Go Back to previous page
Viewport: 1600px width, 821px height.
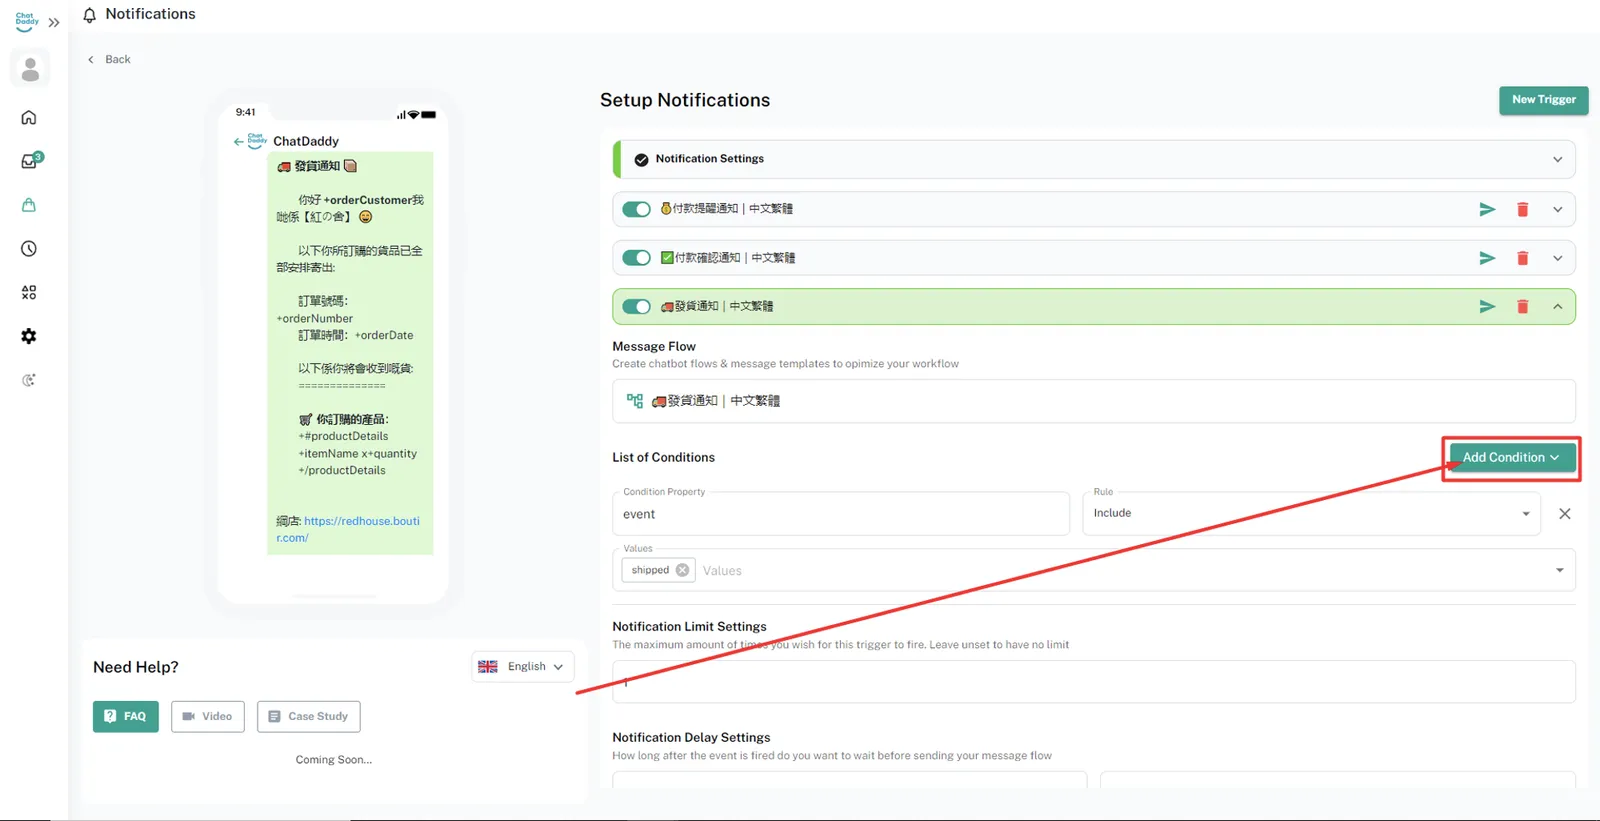(x=109, y=59)
